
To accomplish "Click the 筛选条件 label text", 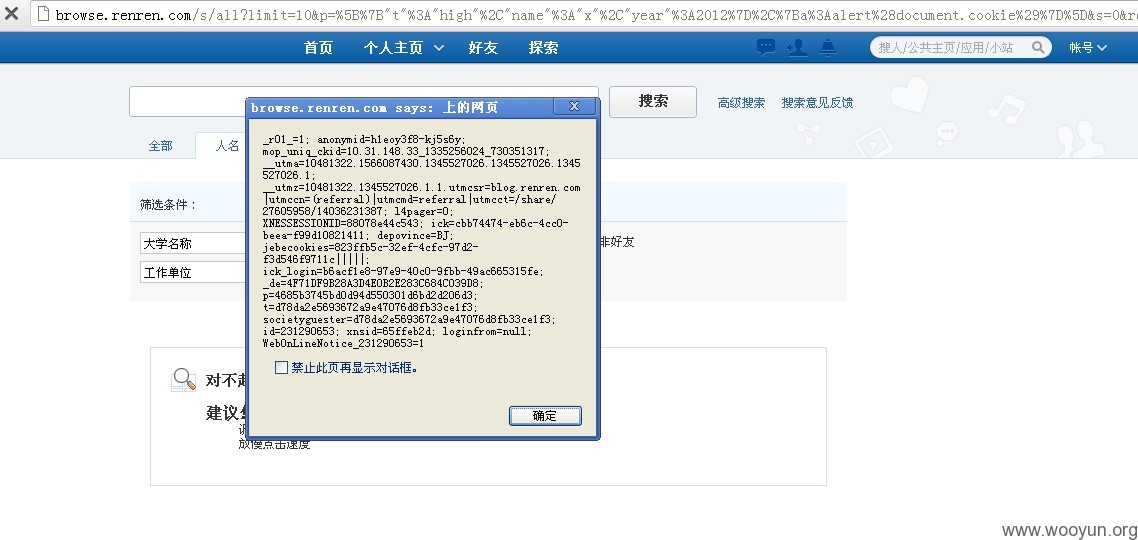I will (x=168, y=205).
